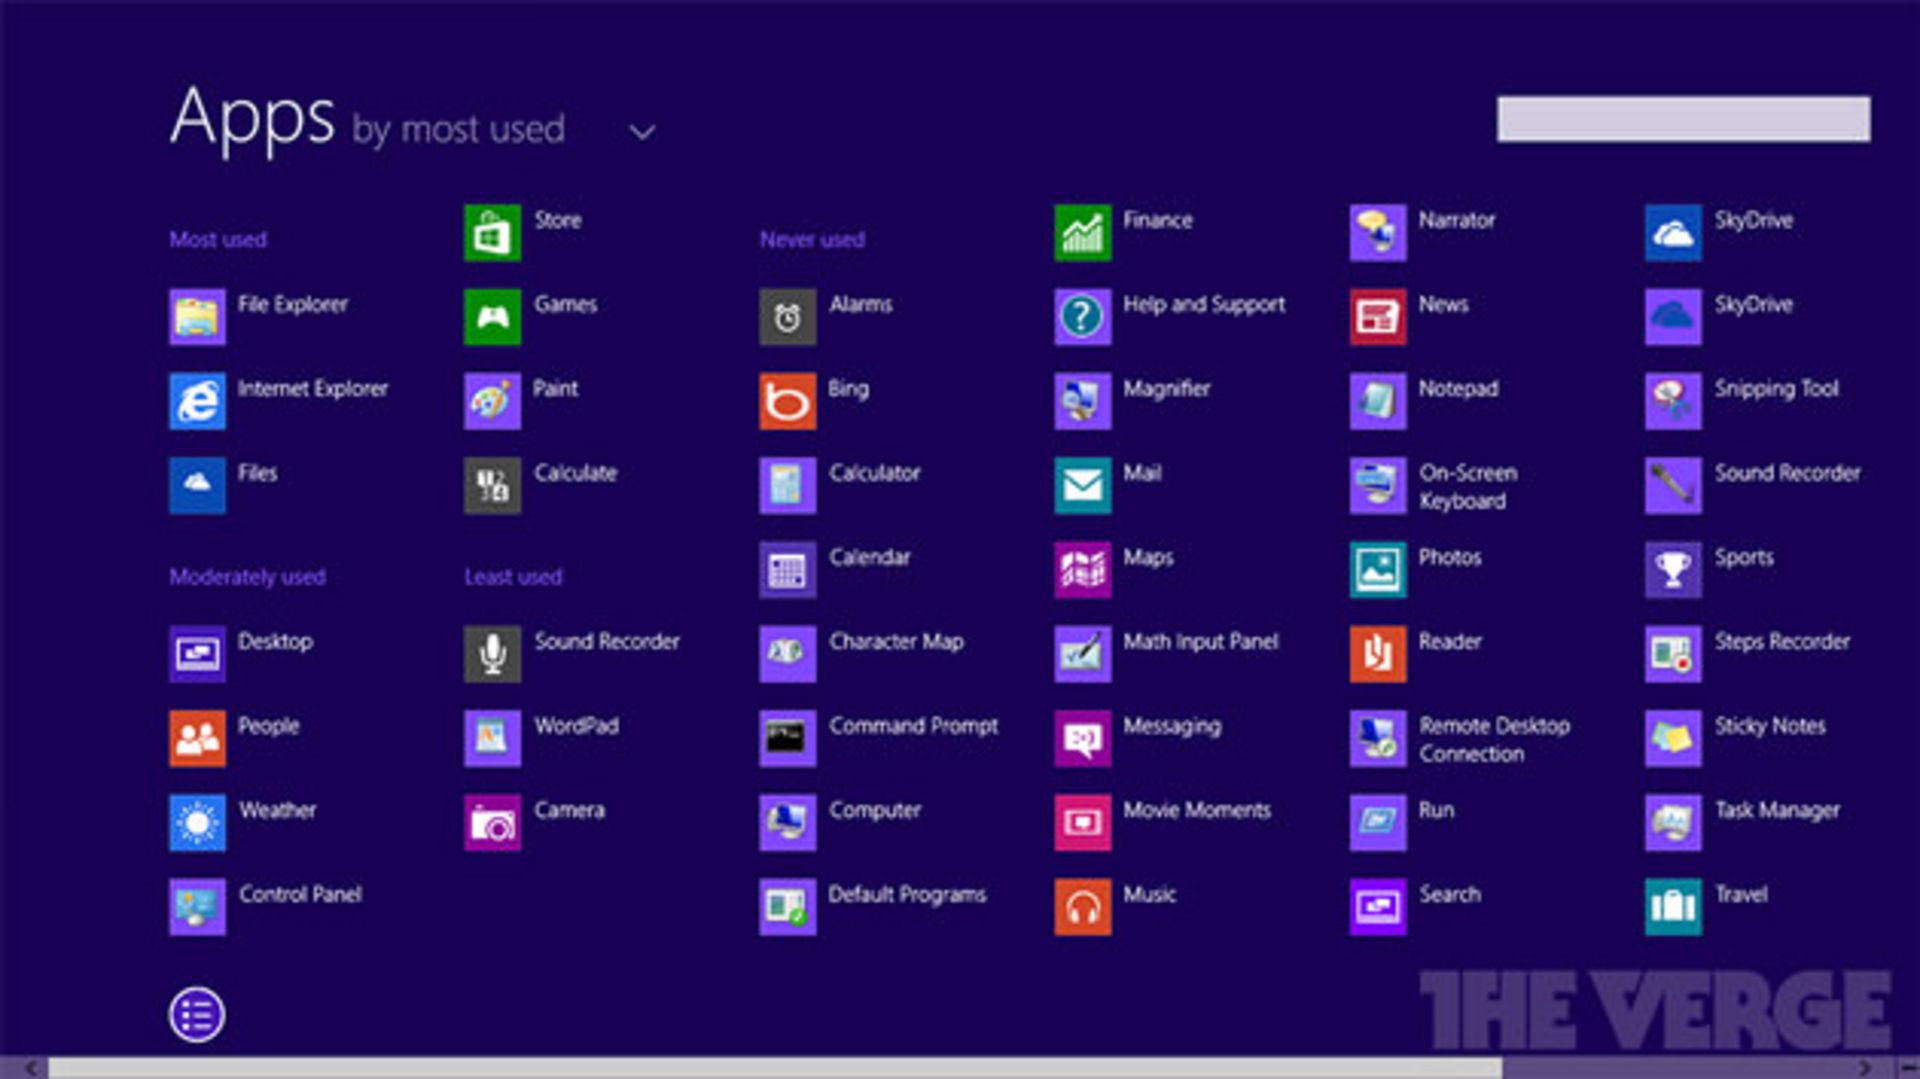1920x1079 pixels.
Task: Click the scrollbar left arrow
Action: (30, 1068)
